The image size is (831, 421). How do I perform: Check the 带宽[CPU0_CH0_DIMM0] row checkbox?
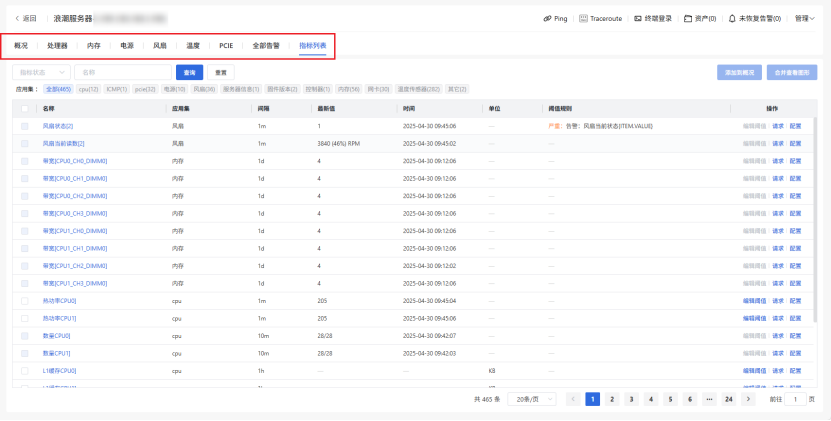tap(24, 161)
